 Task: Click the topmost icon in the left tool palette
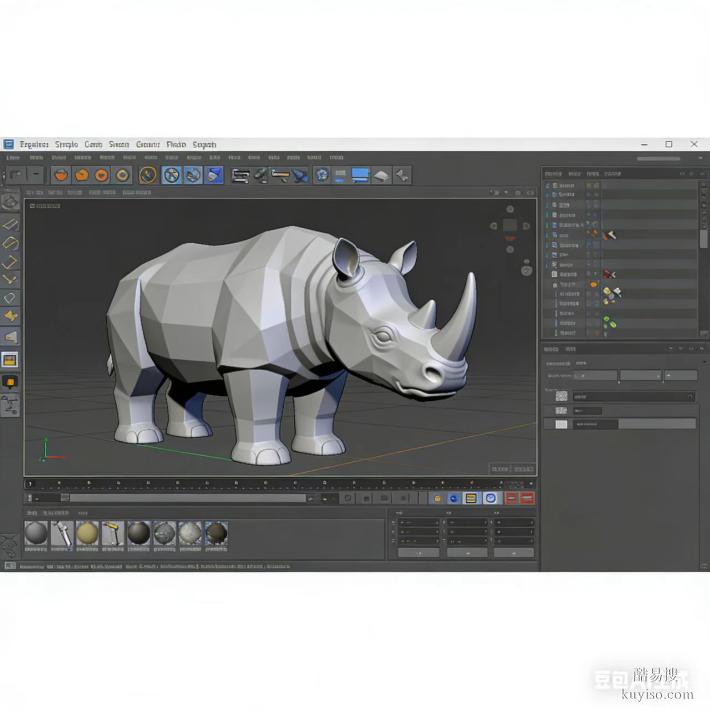coord(10,202)
